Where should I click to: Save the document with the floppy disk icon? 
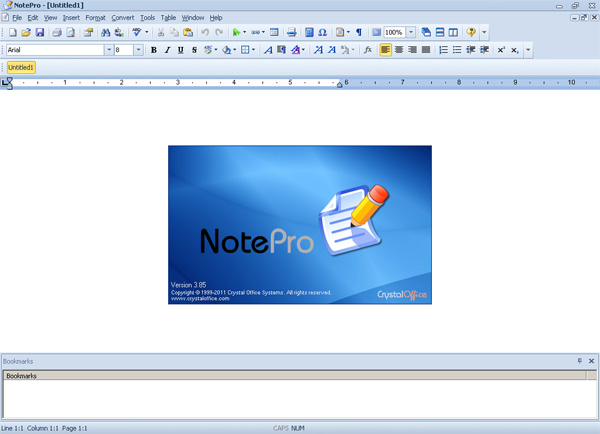click(x=40, y=33)
